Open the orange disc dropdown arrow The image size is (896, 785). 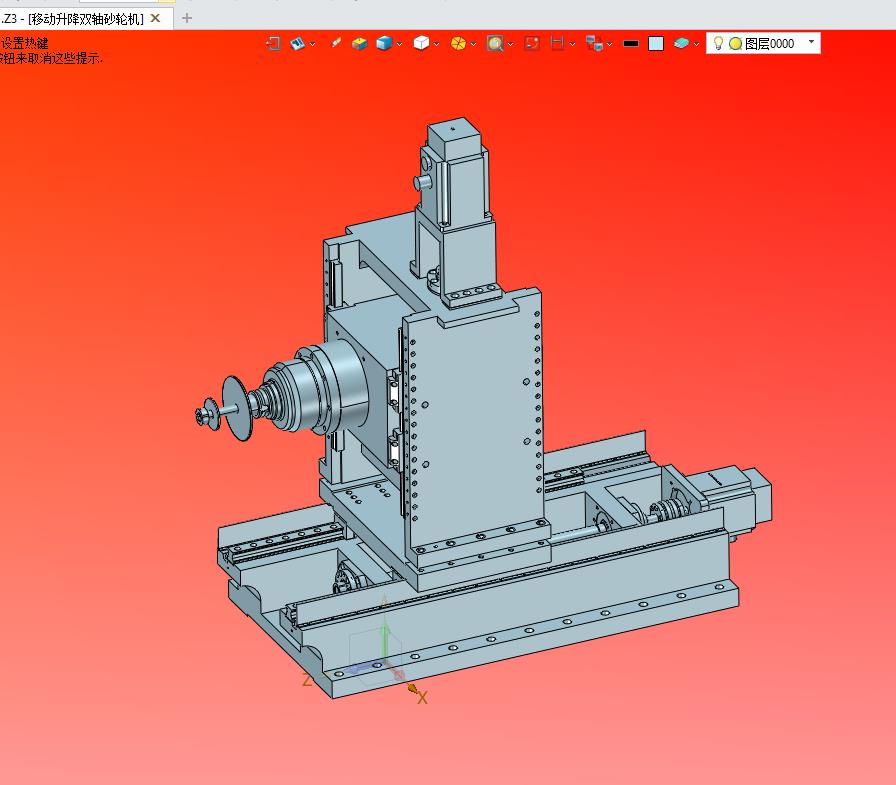tap(474, 44)
